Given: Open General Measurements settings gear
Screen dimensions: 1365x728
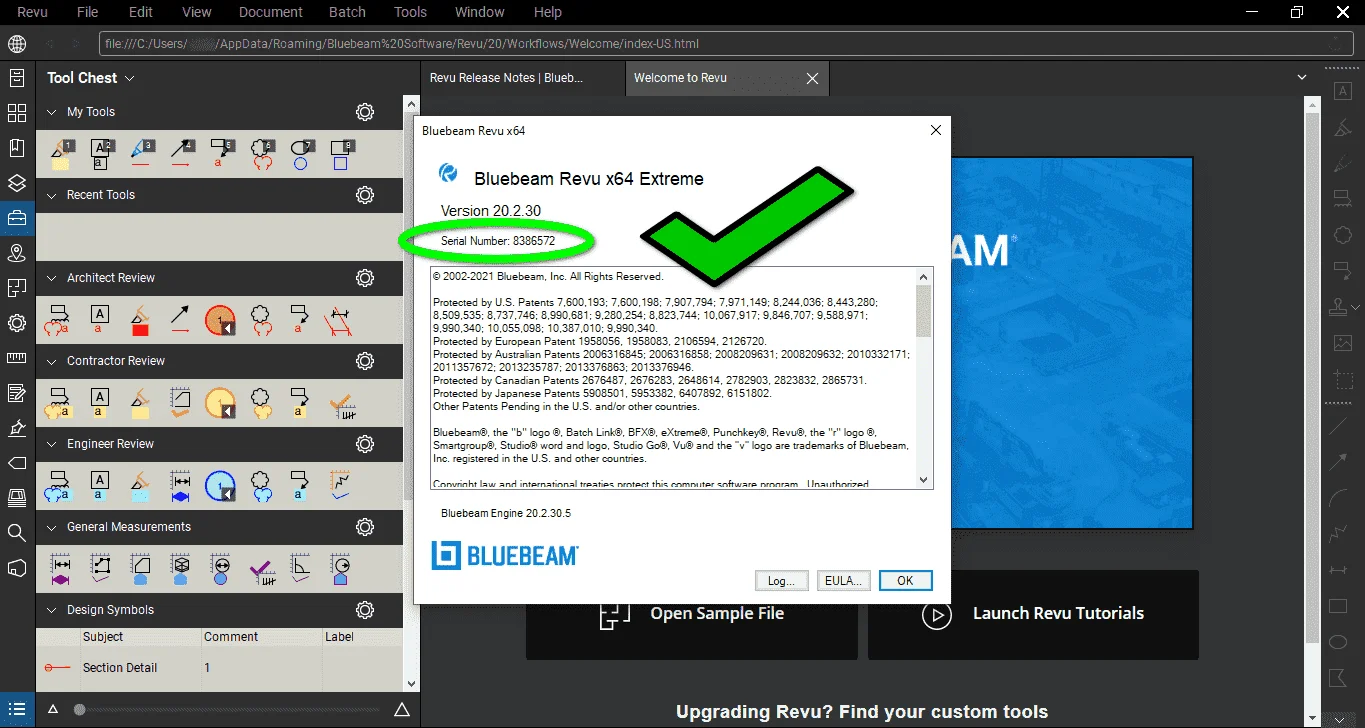Looking at the screenshot, I should pyautogui.click(x=365, y=527).
